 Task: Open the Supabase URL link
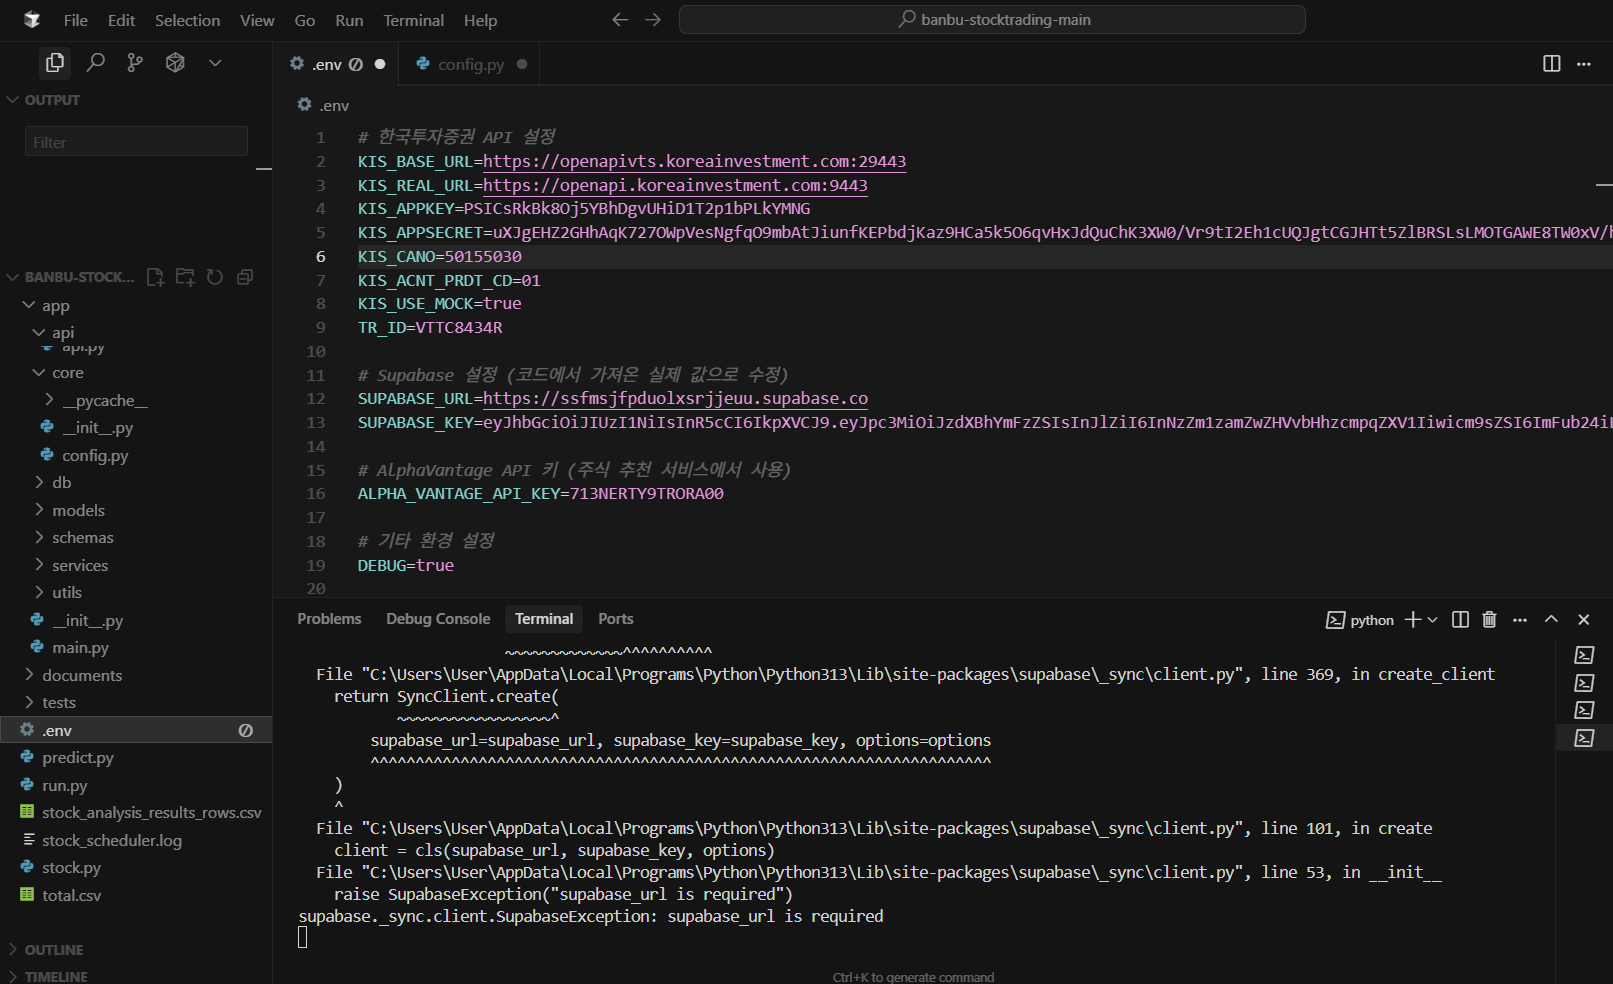pyautogui.click(x=675, y=399)
